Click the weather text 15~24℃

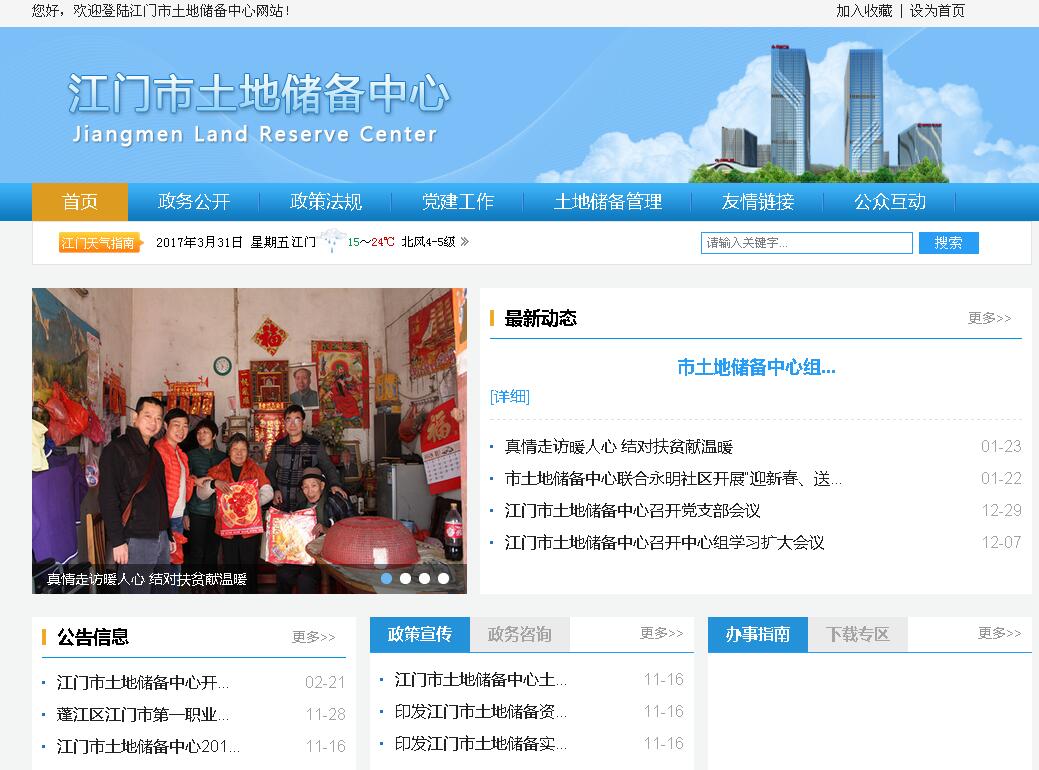tap(371, 242)
